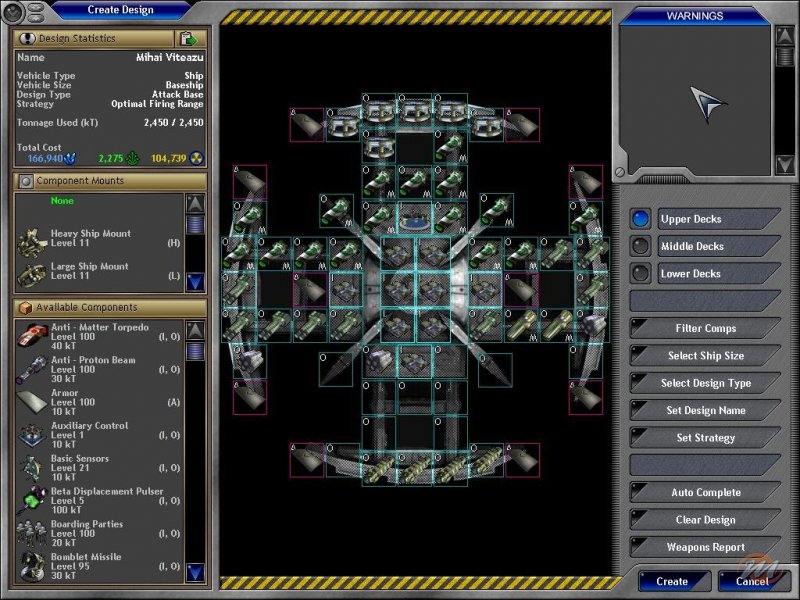Image resolution: width=800 pixels, height=600 pixels.
Task: Open Select Ship Size chooser
Action: pos(704,356)
